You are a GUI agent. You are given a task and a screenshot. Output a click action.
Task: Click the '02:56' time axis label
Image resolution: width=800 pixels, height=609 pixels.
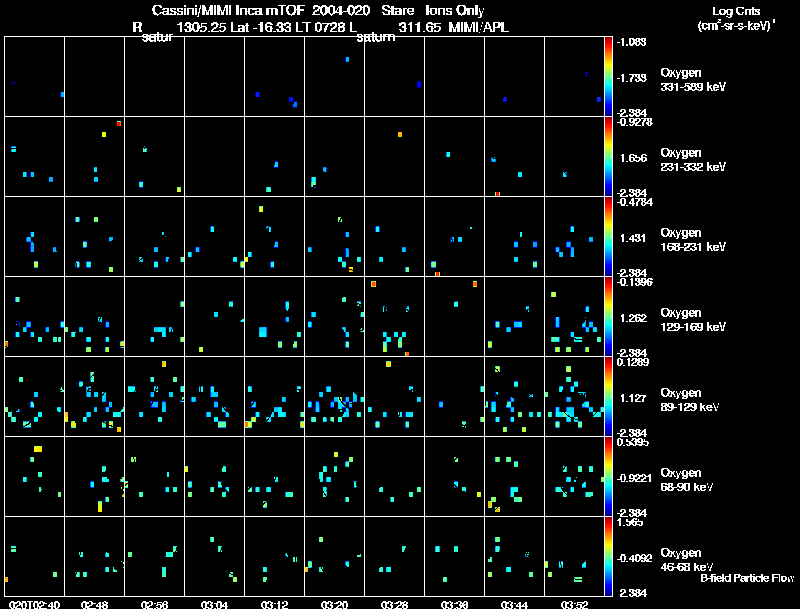pos(155,604)
